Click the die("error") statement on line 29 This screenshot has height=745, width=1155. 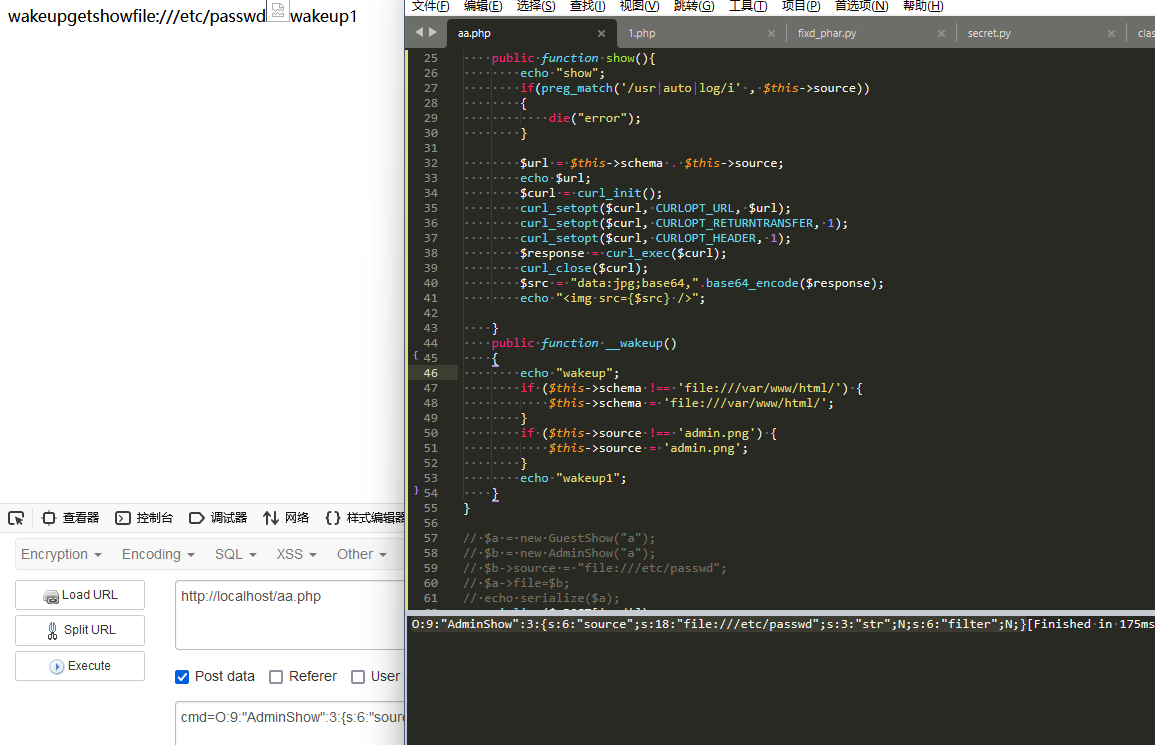[x=594, y=118]
